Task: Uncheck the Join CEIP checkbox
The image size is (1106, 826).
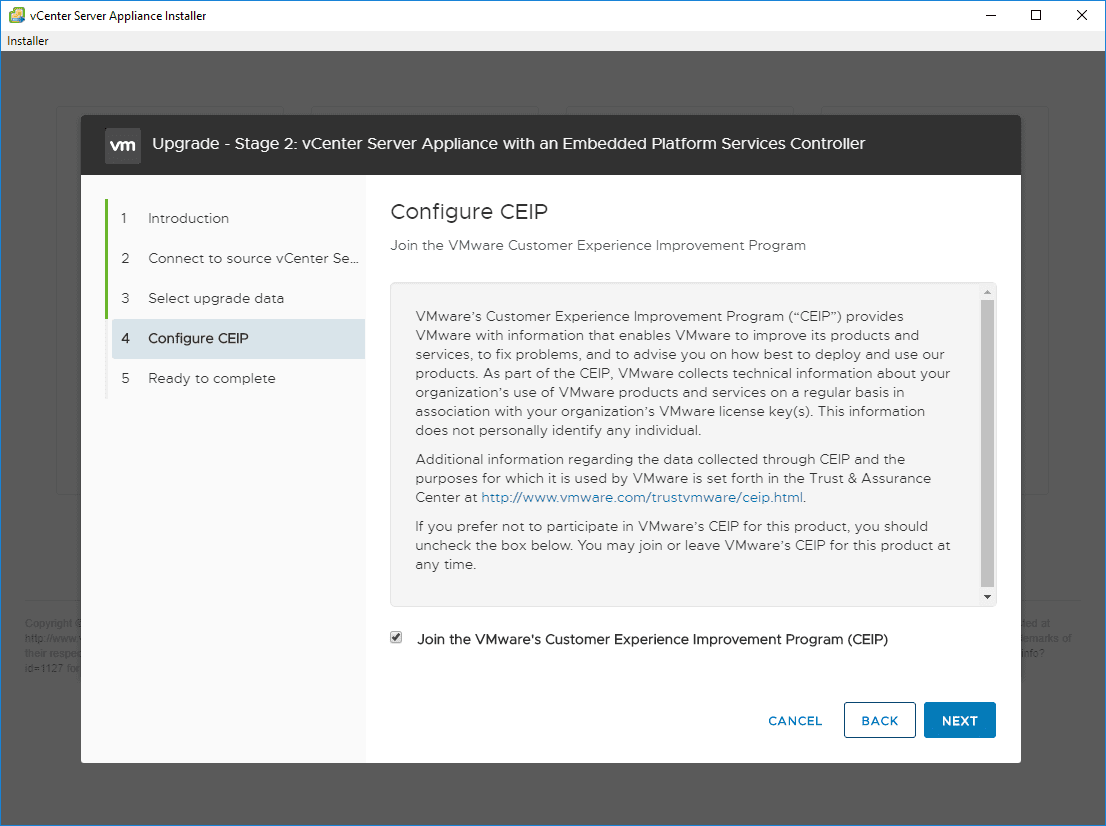Action: pos(397,638)
